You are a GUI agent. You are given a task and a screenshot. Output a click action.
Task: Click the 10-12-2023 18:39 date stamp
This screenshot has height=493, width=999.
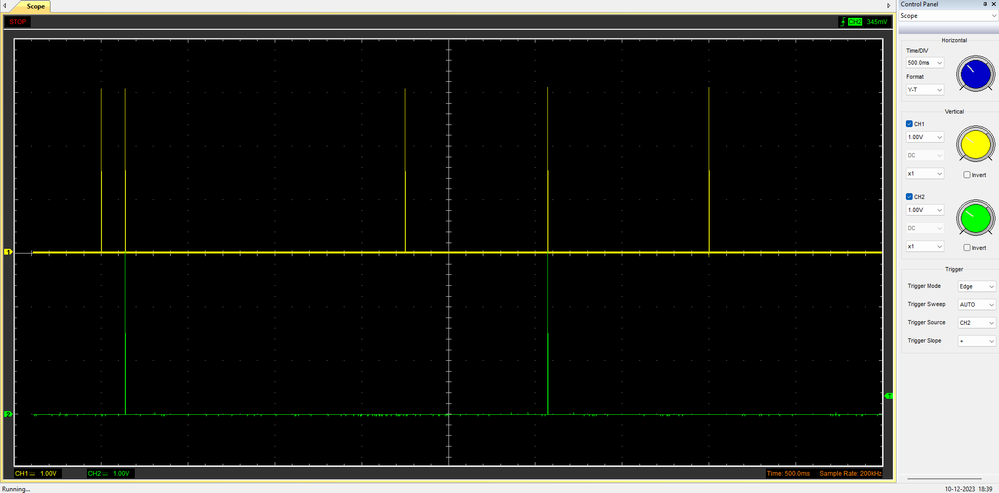point(968,489)
